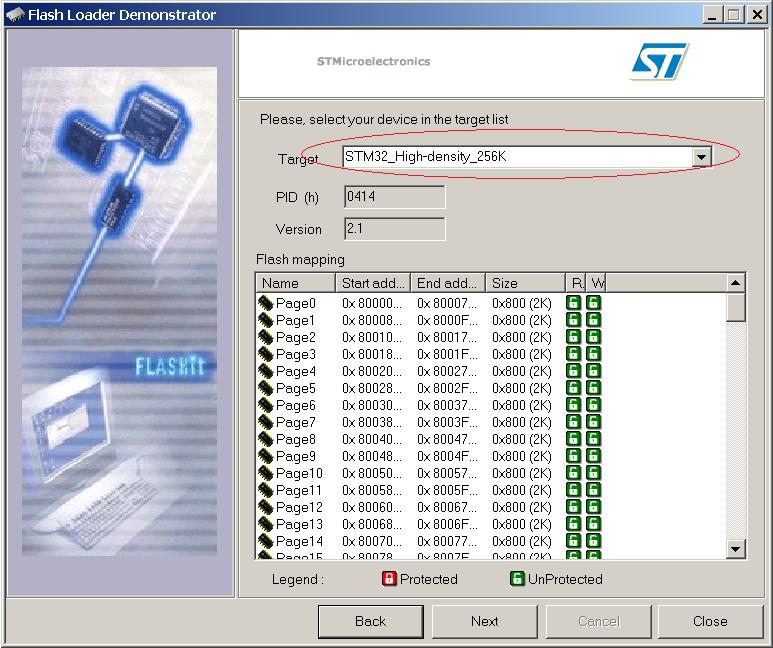This screenshot has width=773, height=648.
Task: Click the write lock icon on Page13 row
Action: (x=594, y=525)
